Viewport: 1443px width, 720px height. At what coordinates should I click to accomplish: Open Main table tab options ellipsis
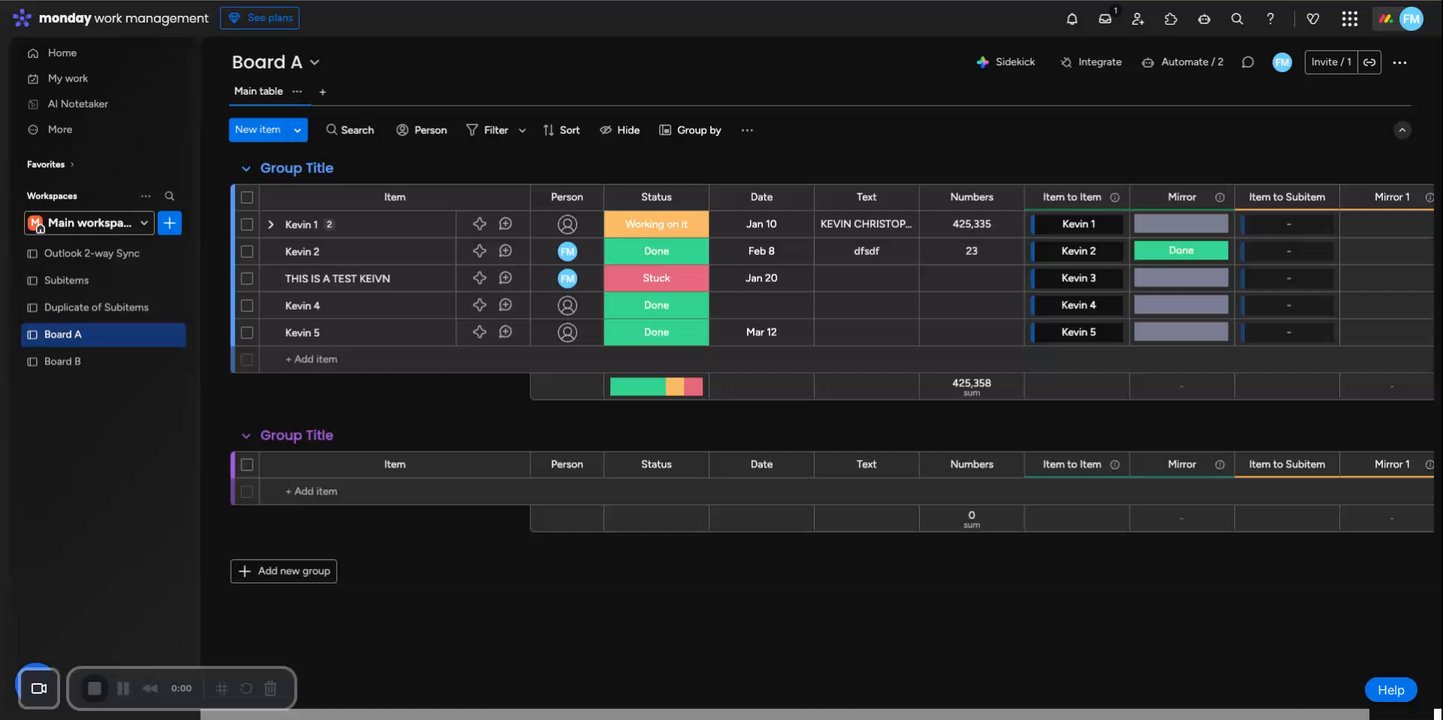point(297,91)
